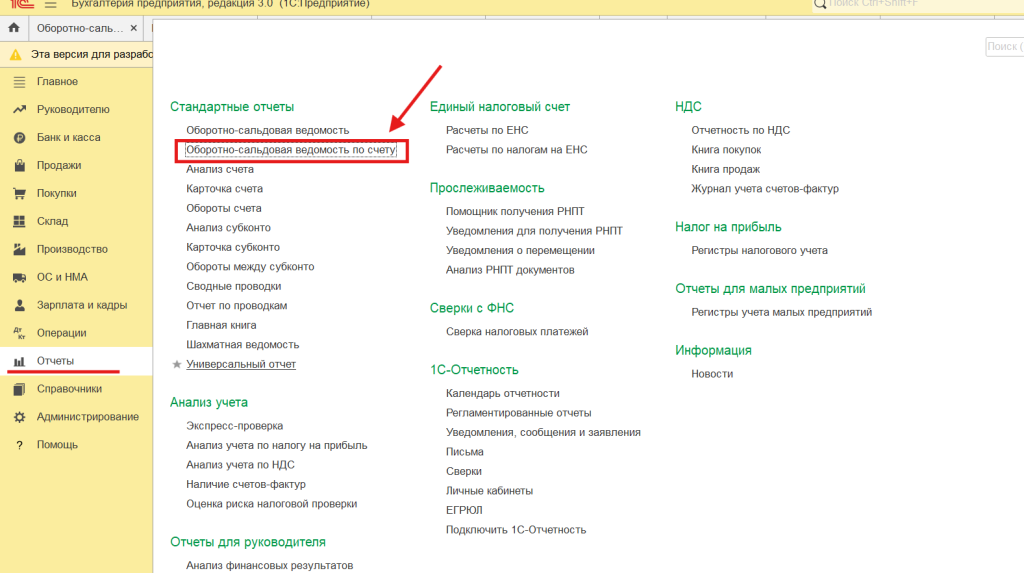Open Шахматная ведомость
1024x573 pixels.
[x=243, y=344]
